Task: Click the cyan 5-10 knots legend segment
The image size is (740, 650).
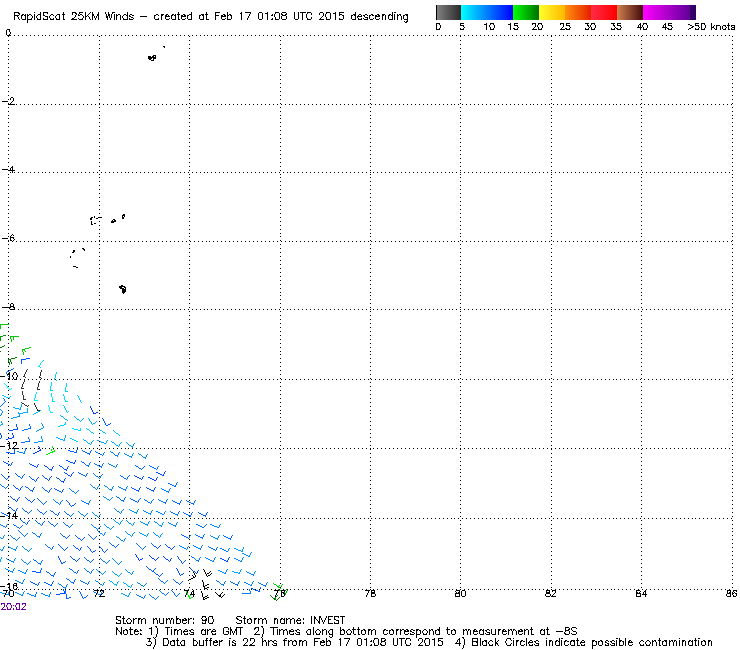Action: pyautogui.click(x=474, y=12)
